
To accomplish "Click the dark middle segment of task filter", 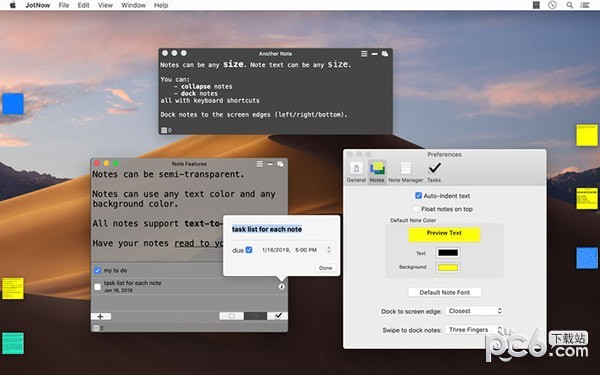I will [256, 316].
